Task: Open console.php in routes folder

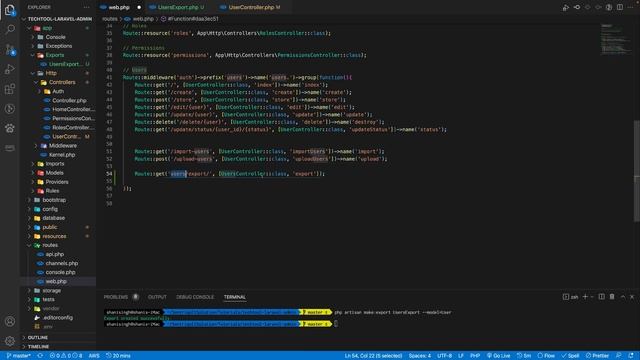Action: (x=59, y=272)
